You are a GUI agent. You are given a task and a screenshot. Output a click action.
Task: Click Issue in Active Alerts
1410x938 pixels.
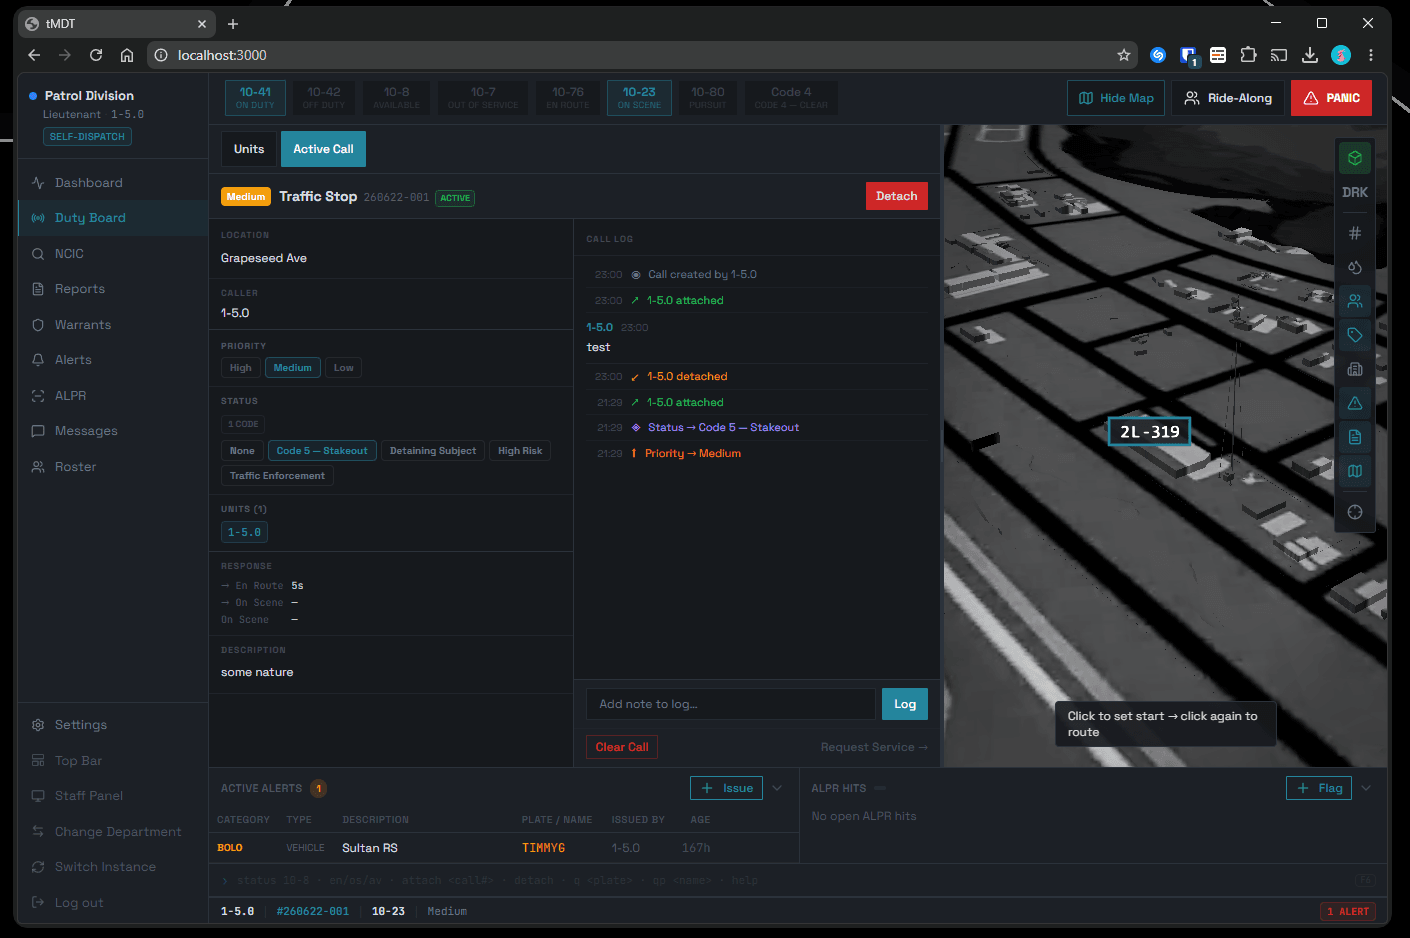click(x=727, y=788)
